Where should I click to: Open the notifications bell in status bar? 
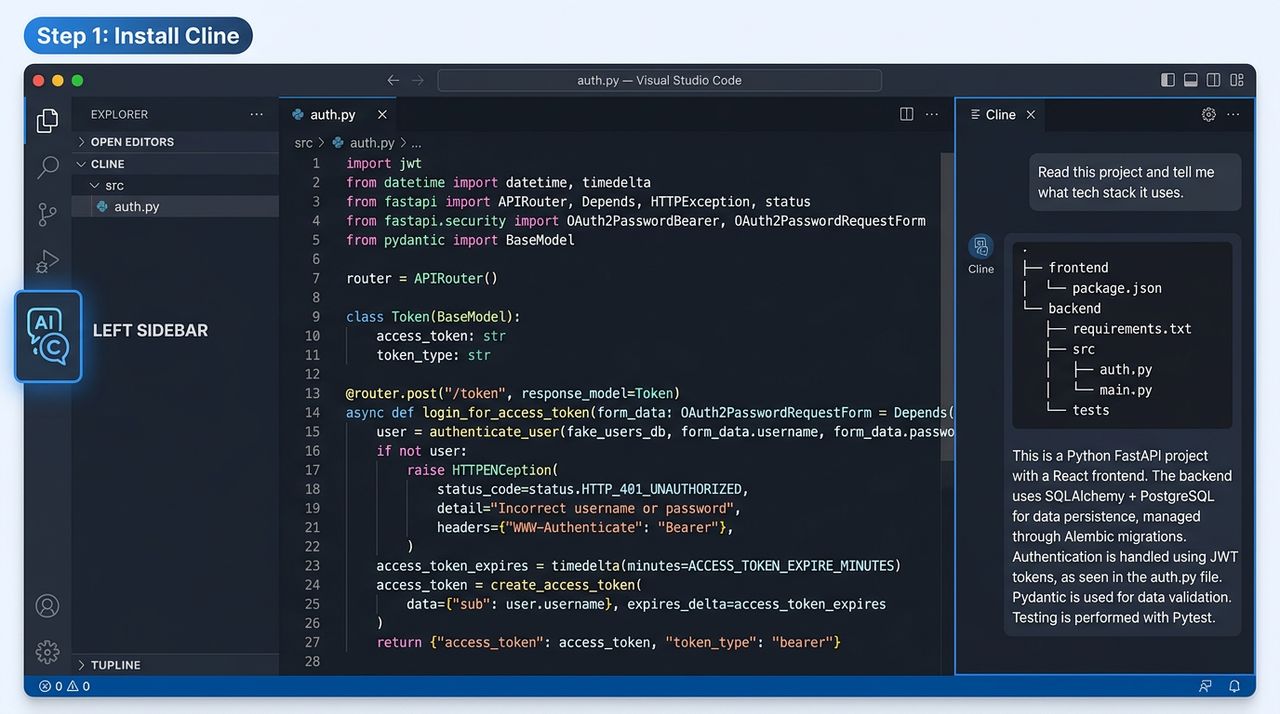[x=1235, y=686]
